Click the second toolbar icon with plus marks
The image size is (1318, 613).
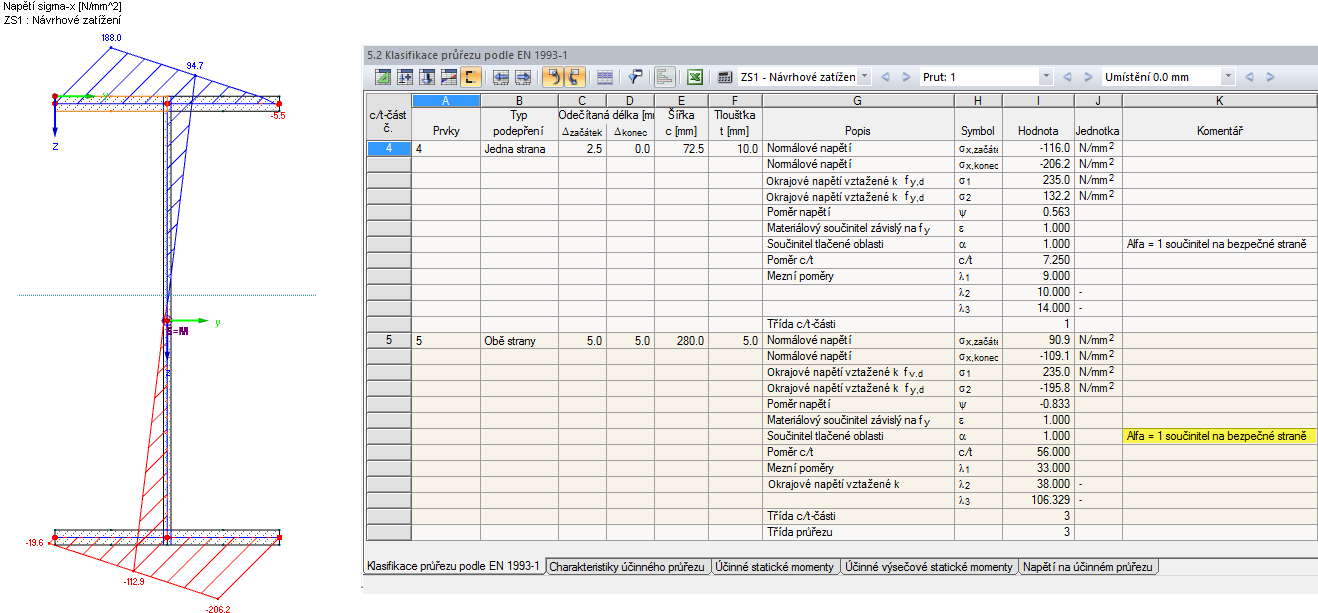[405, 77]
